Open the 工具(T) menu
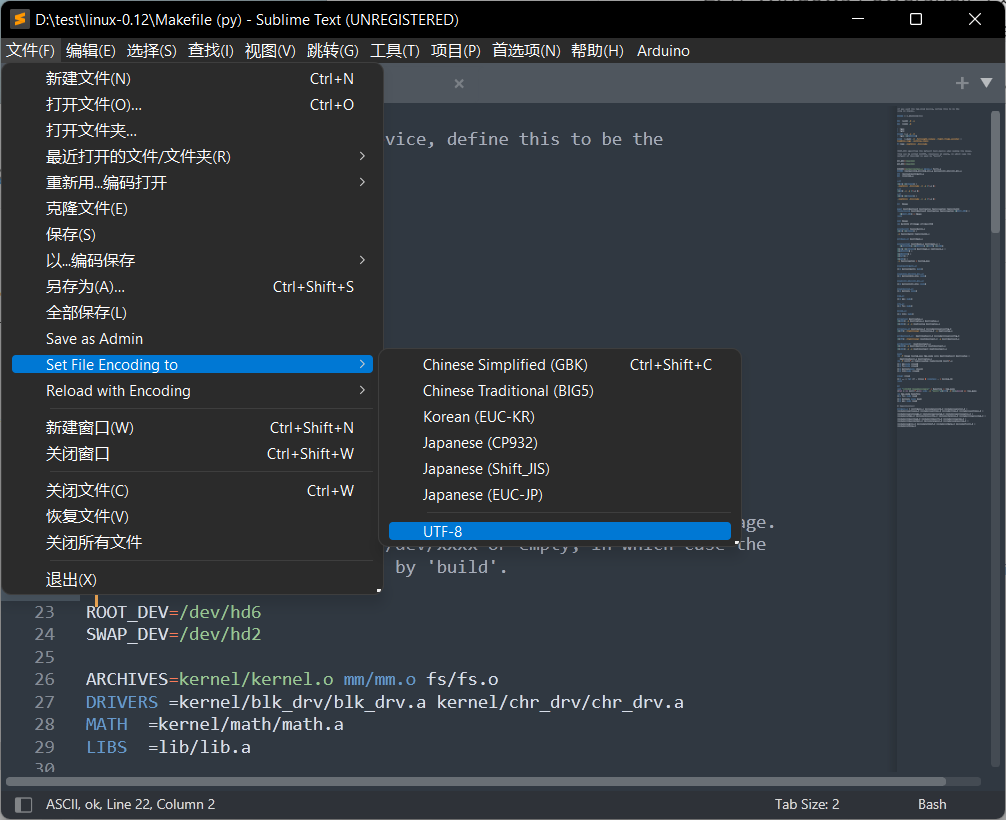Image resolution: width=1006 pixels, height=820 pixels. [395, 51]
